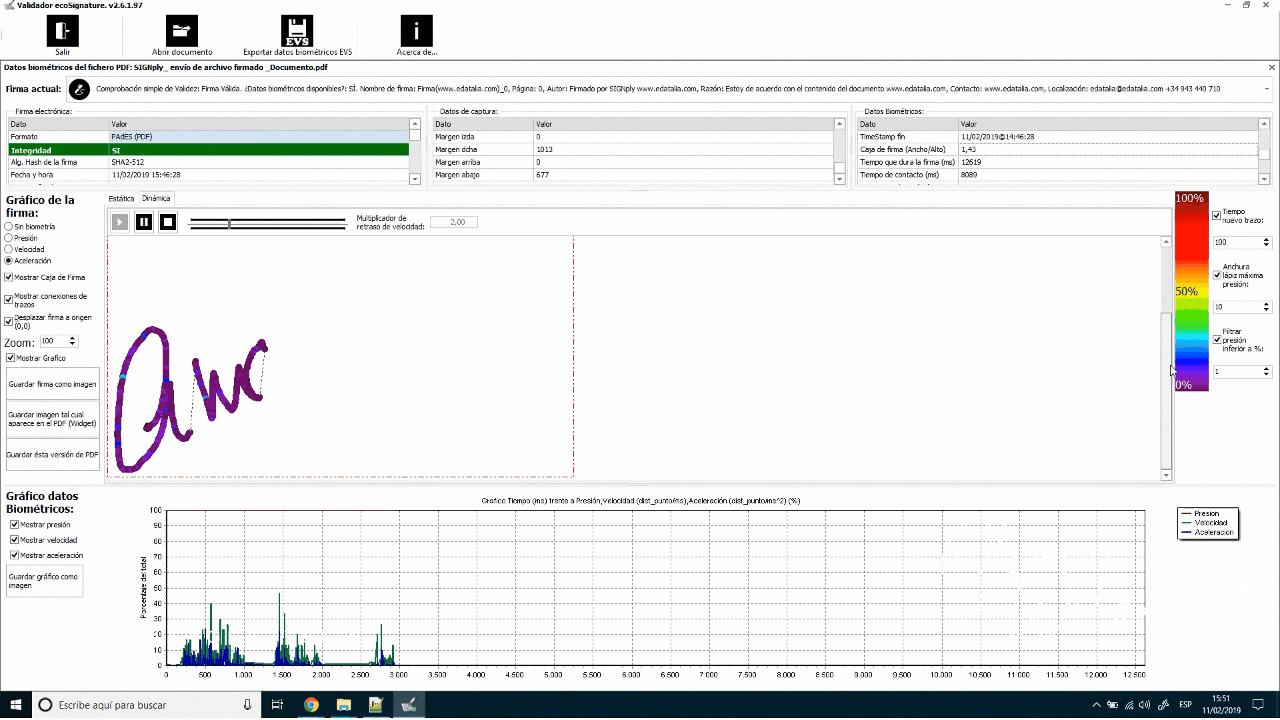1280x720 pixels.
Task: Toggle Mostrar velocidad checkbox
Action: pyautogui.click(x=14, y=540)
